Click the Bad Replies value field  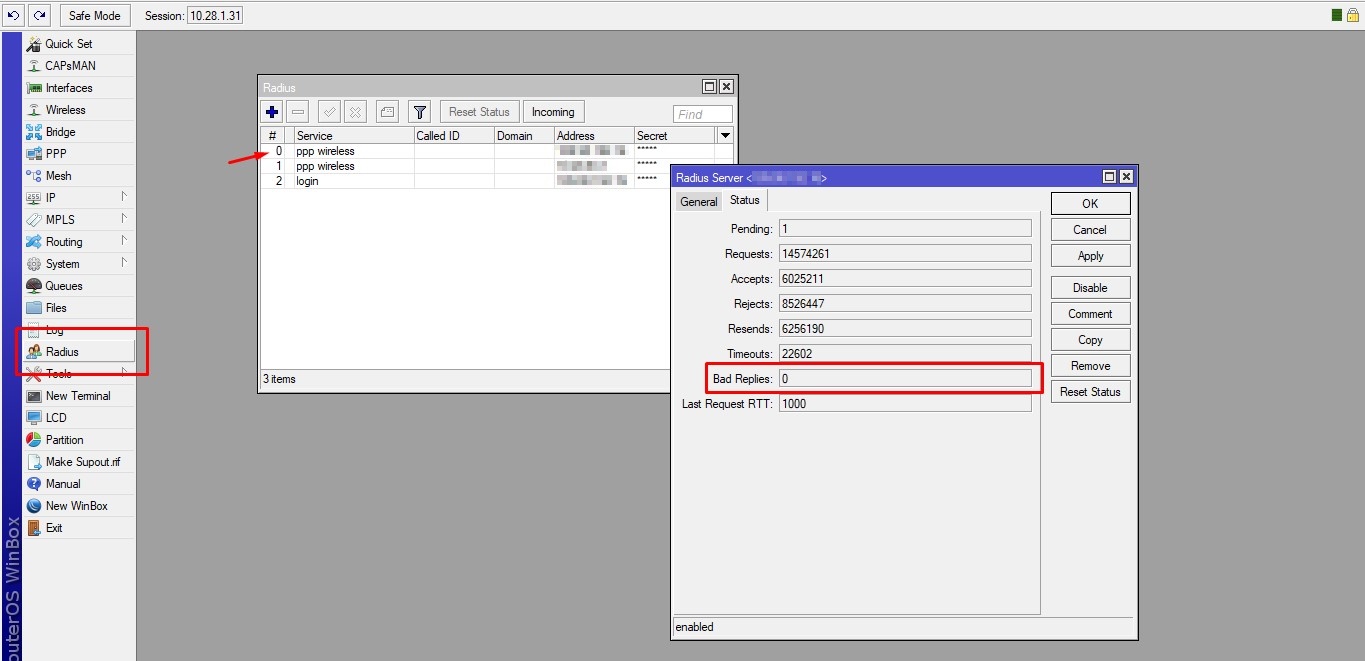pyautogui.click(x=904, y=379)
